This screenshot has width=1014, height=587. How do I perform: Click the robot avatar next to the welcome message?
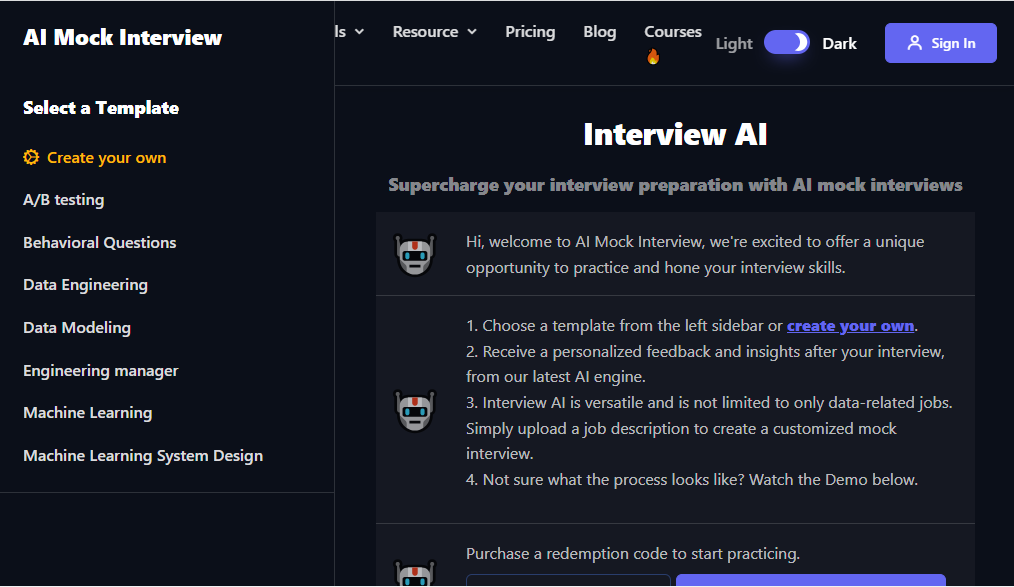[x=414, y=254]
